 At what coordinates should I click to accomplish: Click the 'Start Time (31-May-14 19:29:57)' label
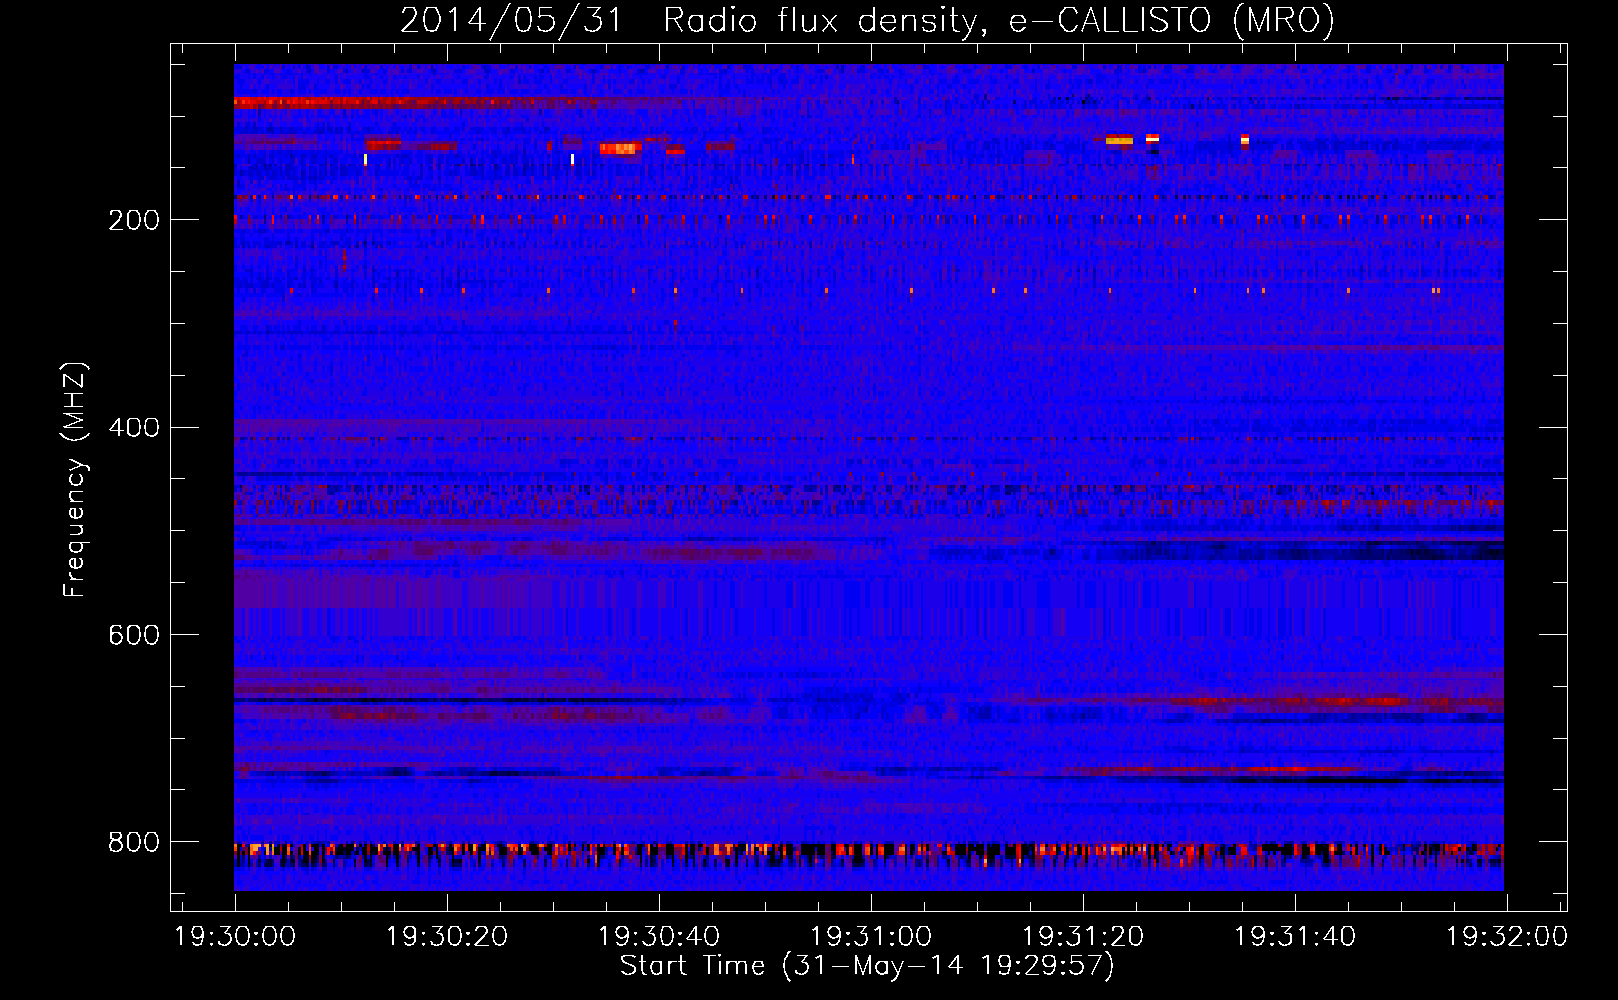tap(867, 966)
